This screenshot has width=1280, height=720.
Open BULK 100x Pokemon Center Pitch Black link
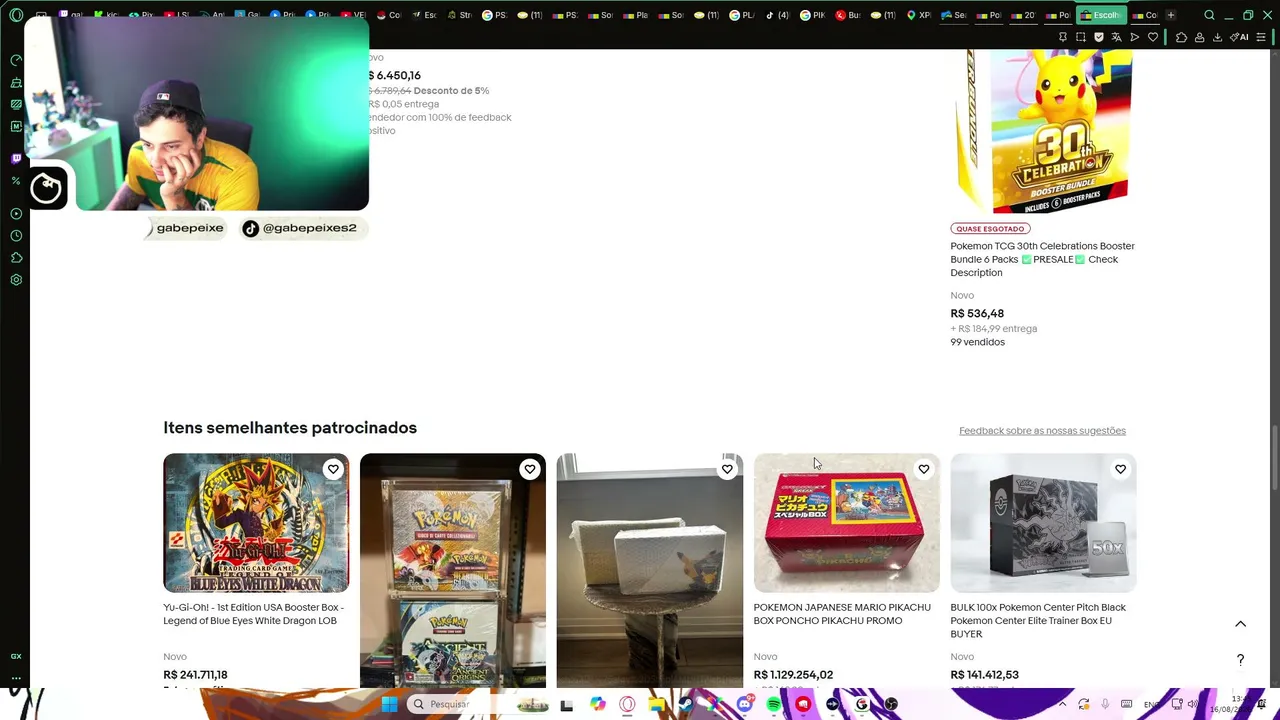[x=1038, y=621]
